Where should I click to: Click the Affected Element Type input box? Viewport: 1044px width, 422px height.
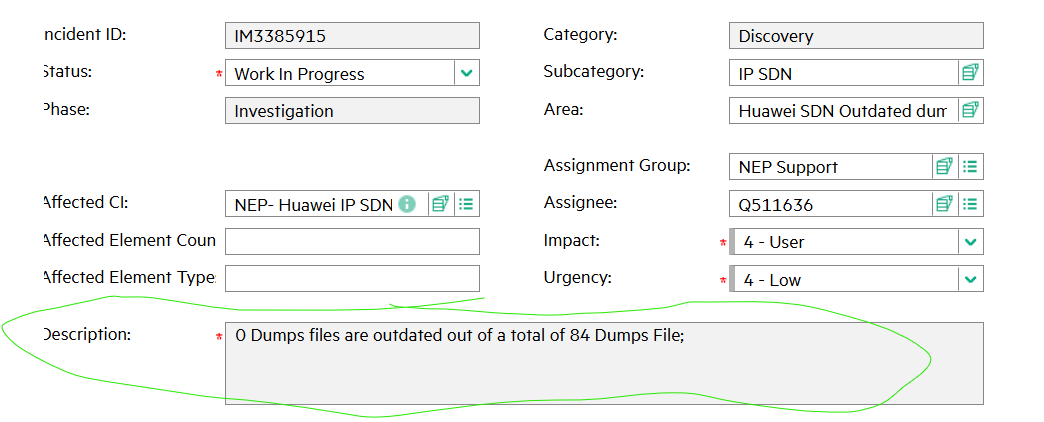[x=352, y=279]
